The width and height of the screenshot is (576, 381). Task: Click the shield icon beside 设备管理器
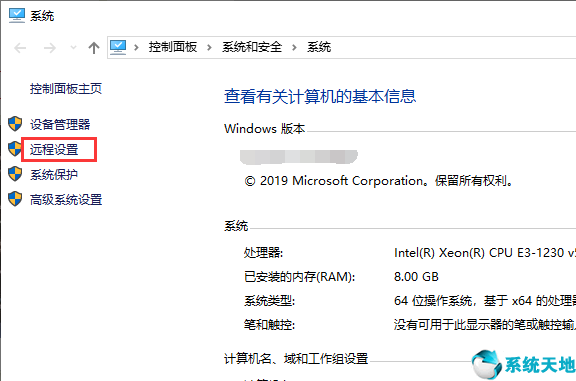pos(15,124)
